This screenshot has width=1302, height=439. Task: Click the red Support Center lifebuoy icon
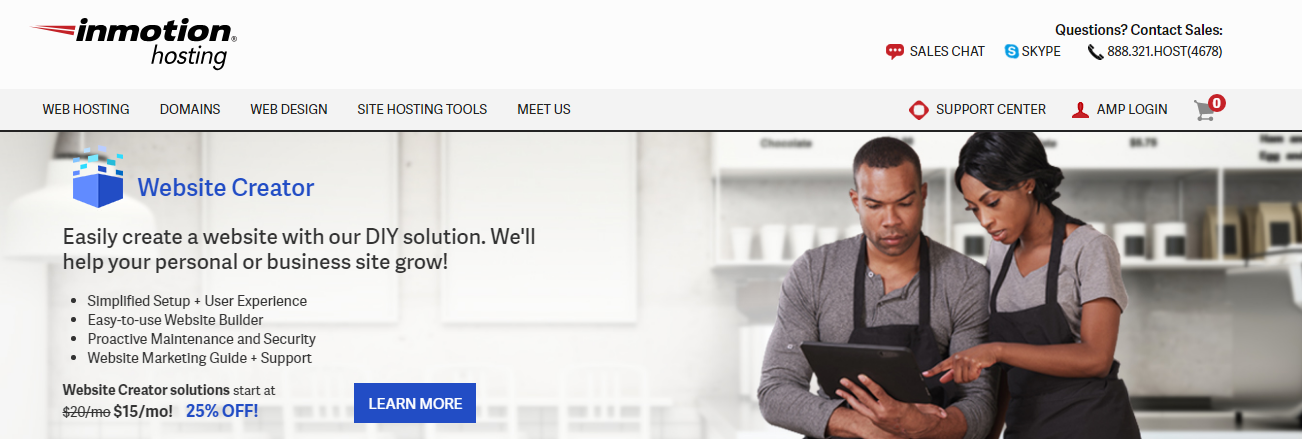tap(919, 110)
